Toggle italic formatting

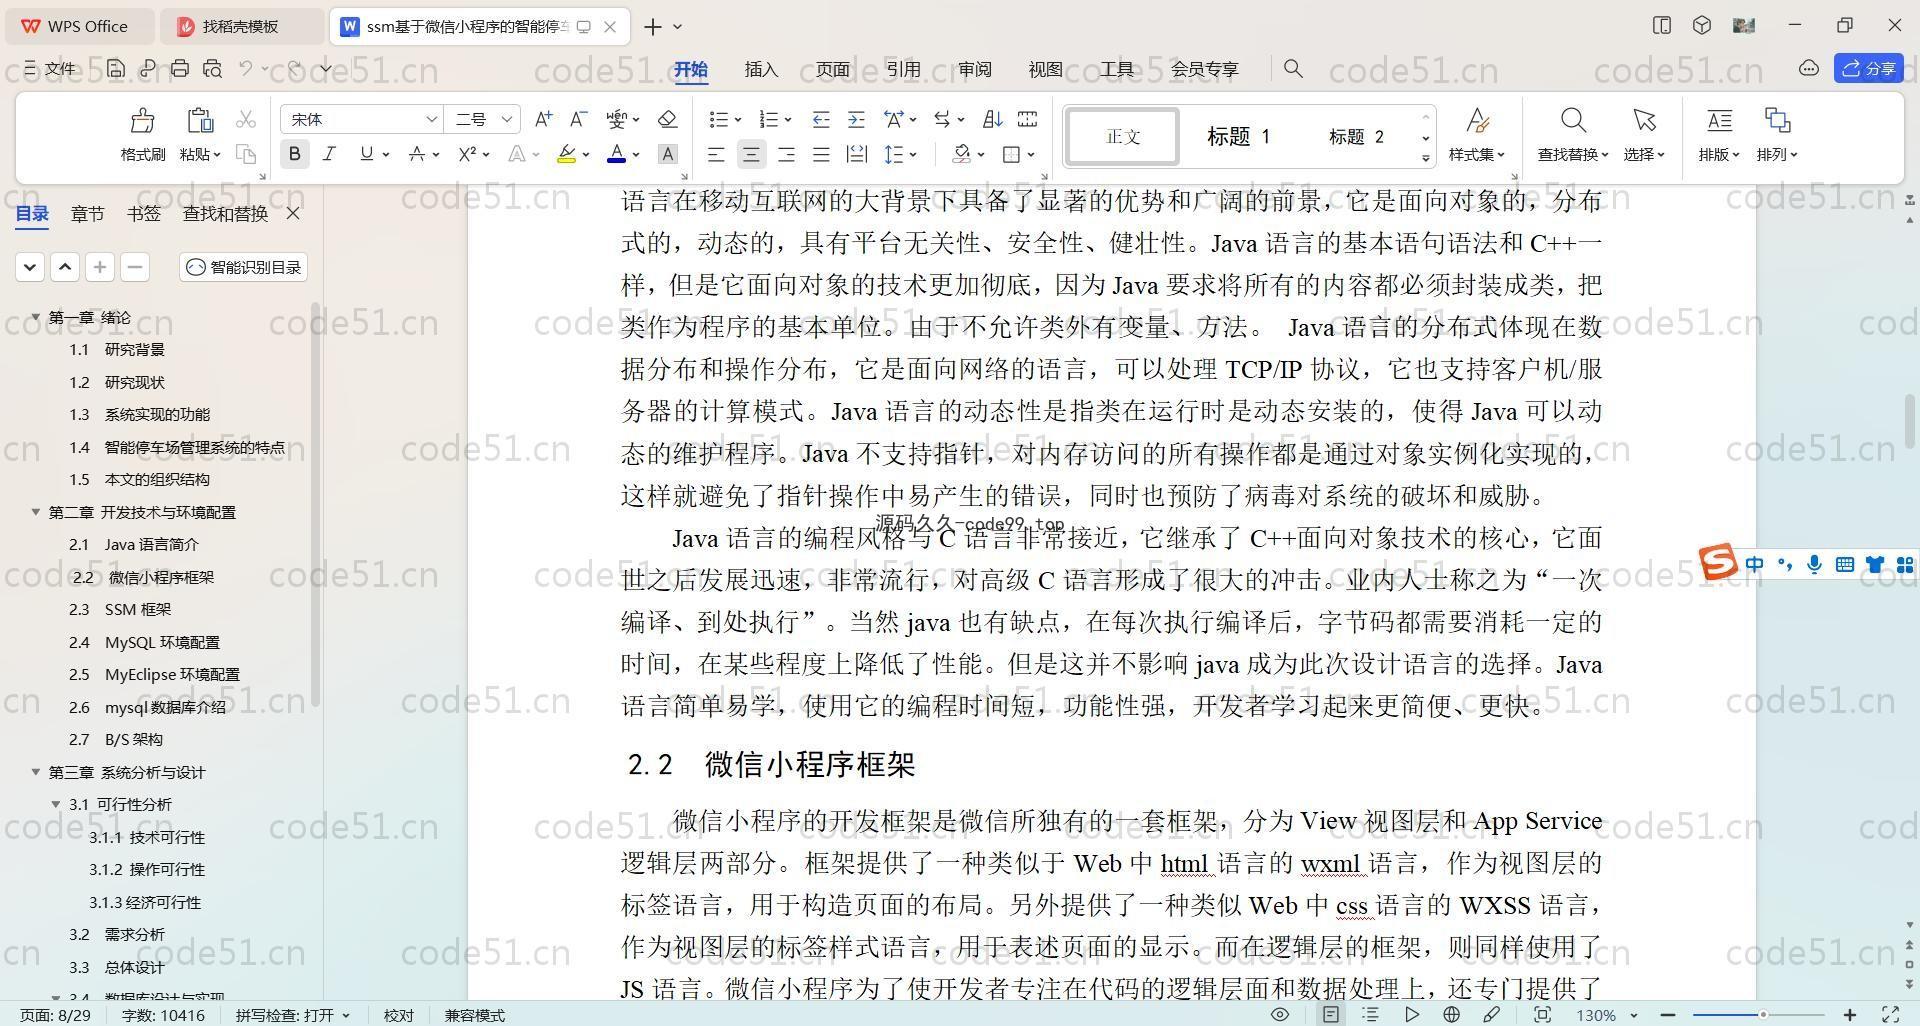pos(328,154)
